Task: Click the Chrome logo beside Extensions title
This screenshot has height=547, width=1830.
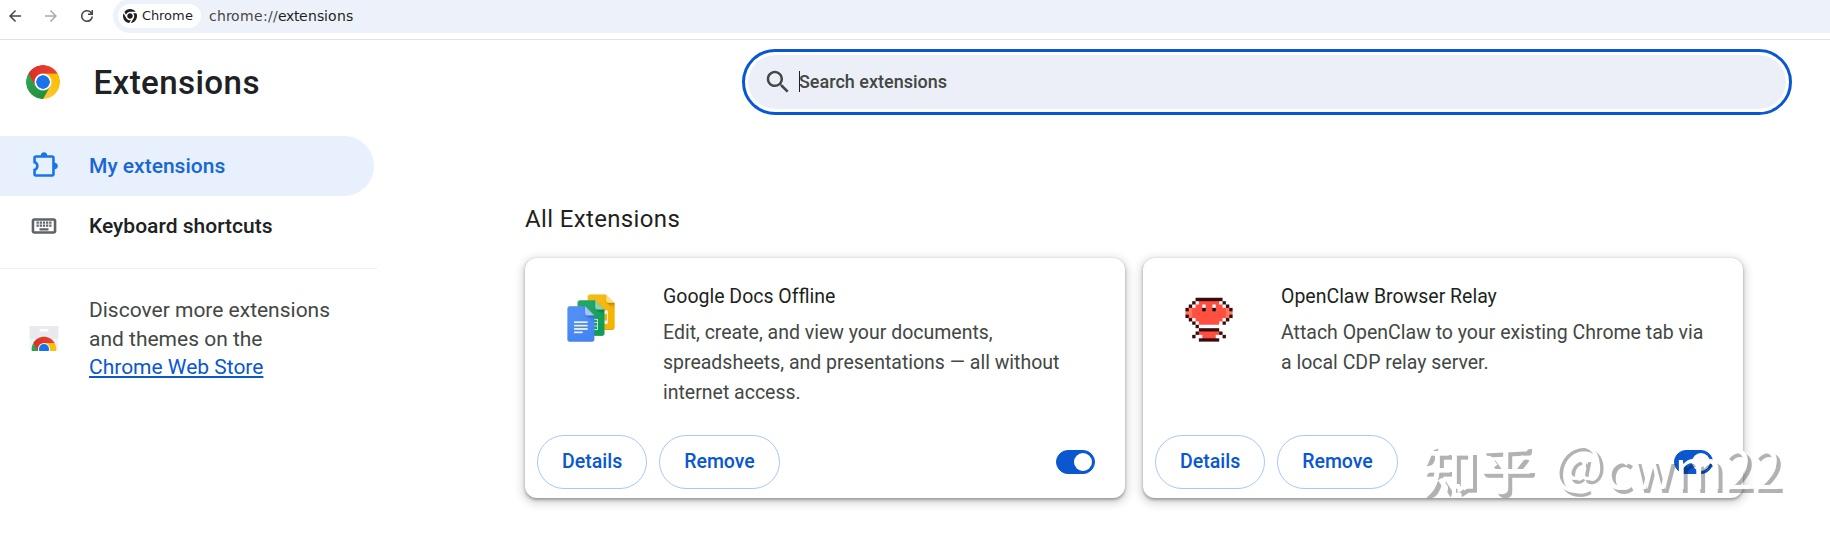Action: (x=43, y=82)
